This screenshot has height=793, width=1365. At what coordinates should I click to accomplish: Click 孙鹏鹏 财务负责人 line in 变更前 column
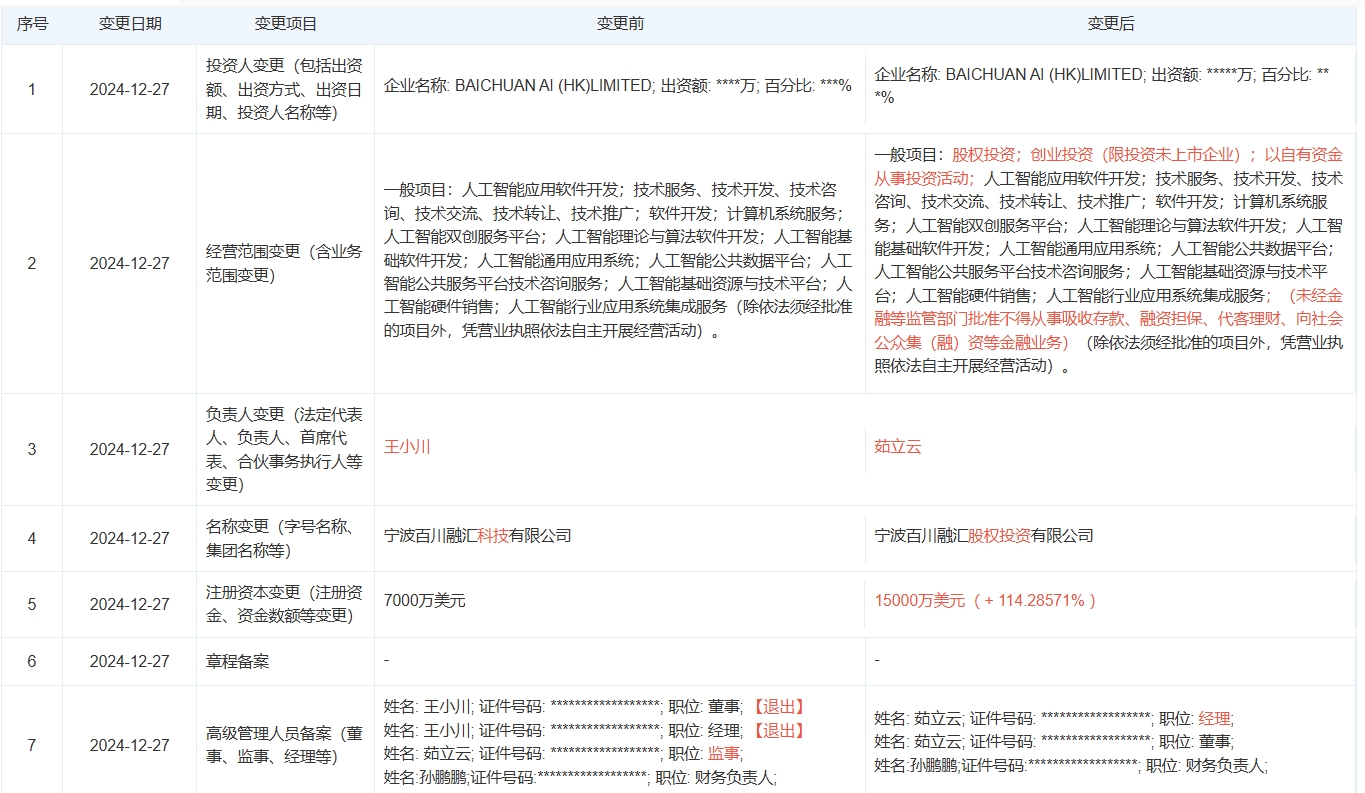(580, 777)
